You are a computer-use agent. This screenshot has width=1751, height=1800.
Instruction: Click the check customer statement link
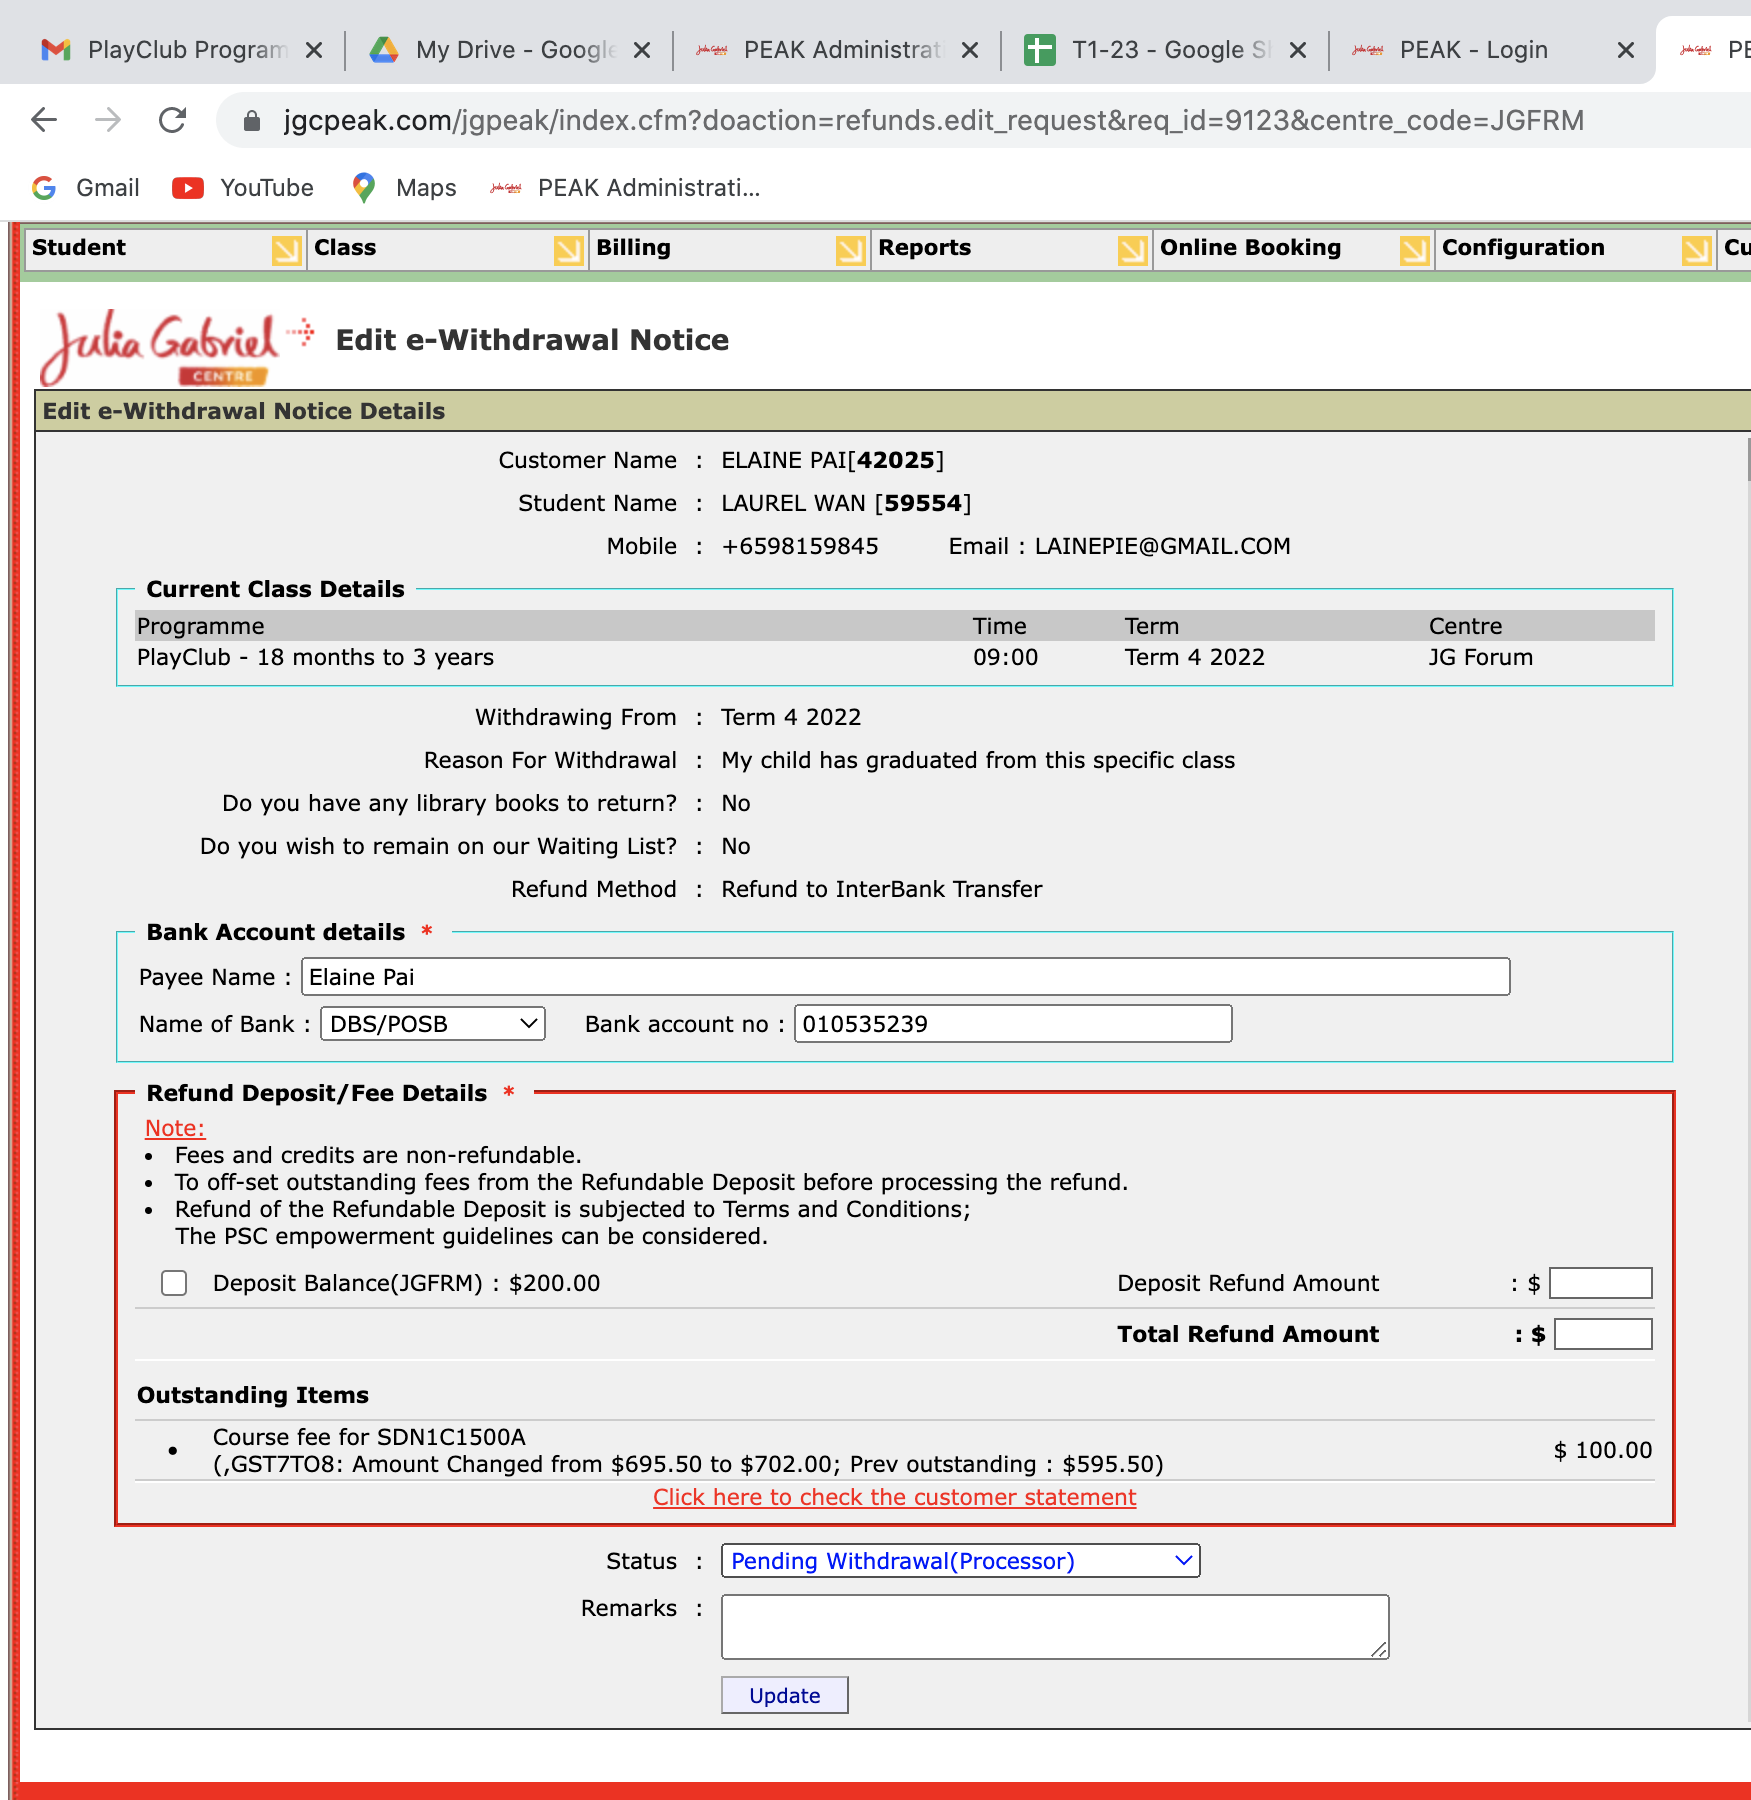click(894, 1497)
